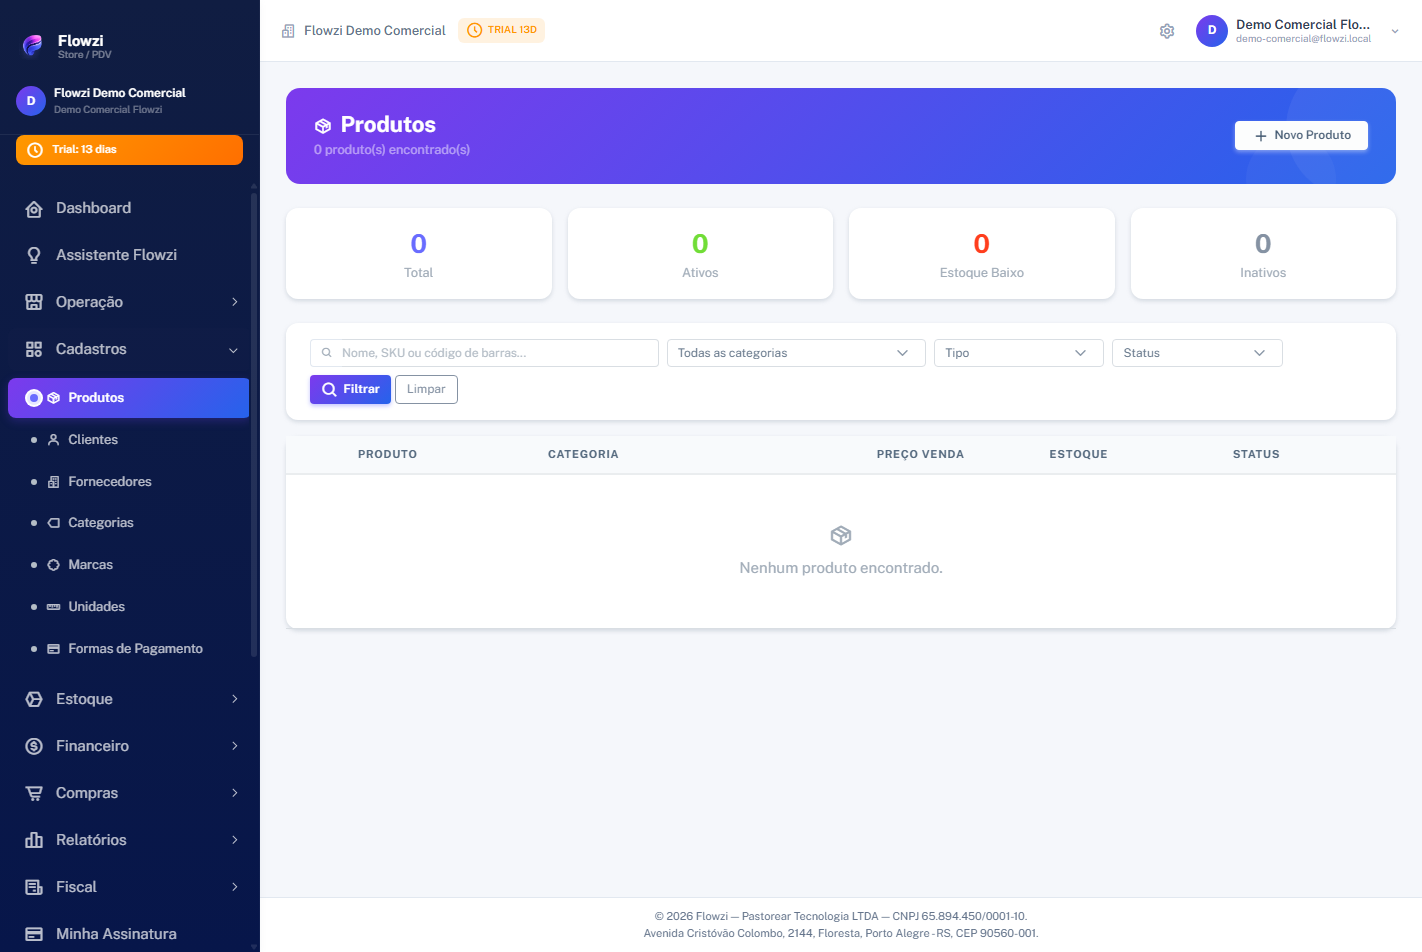Click the Flowzi logo icon

tap(32, 45)
